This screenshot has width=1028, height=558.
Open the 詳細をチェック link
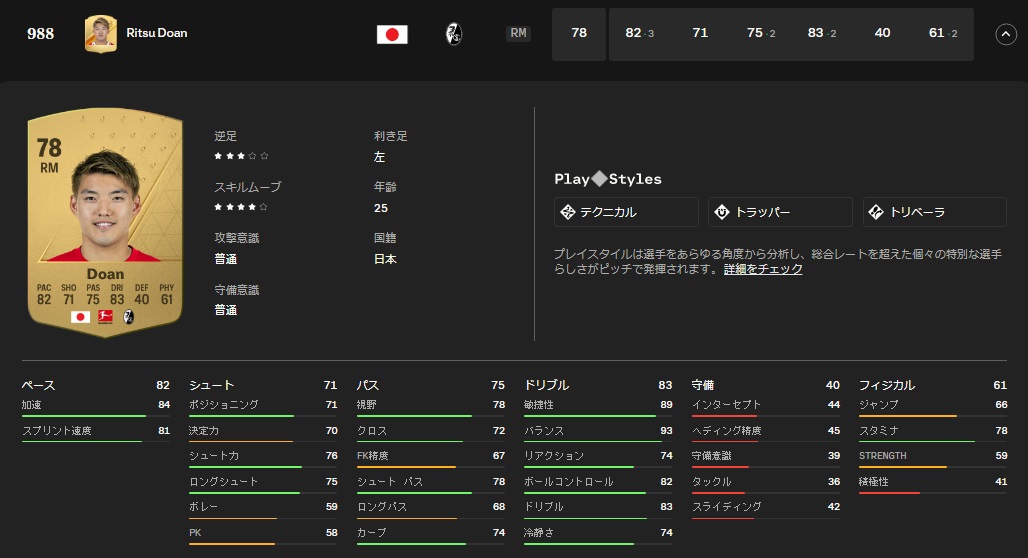coord(763,269)
